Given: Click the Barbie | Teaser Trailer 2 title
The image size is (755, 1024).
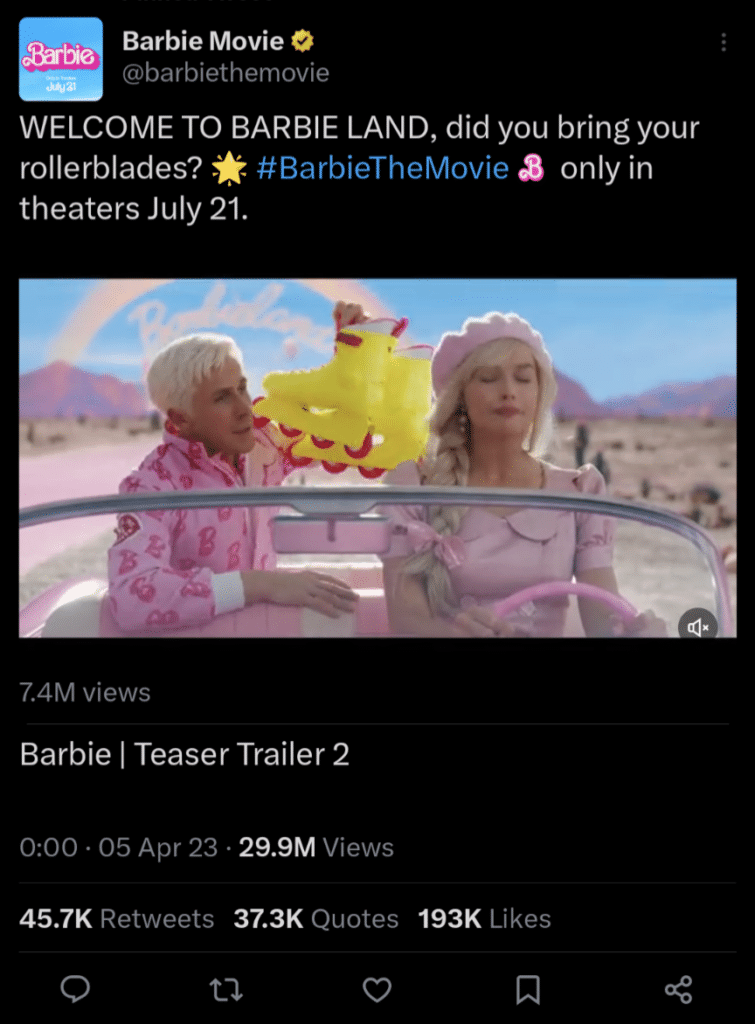Looking at the screenshot, I should (185, 754).
